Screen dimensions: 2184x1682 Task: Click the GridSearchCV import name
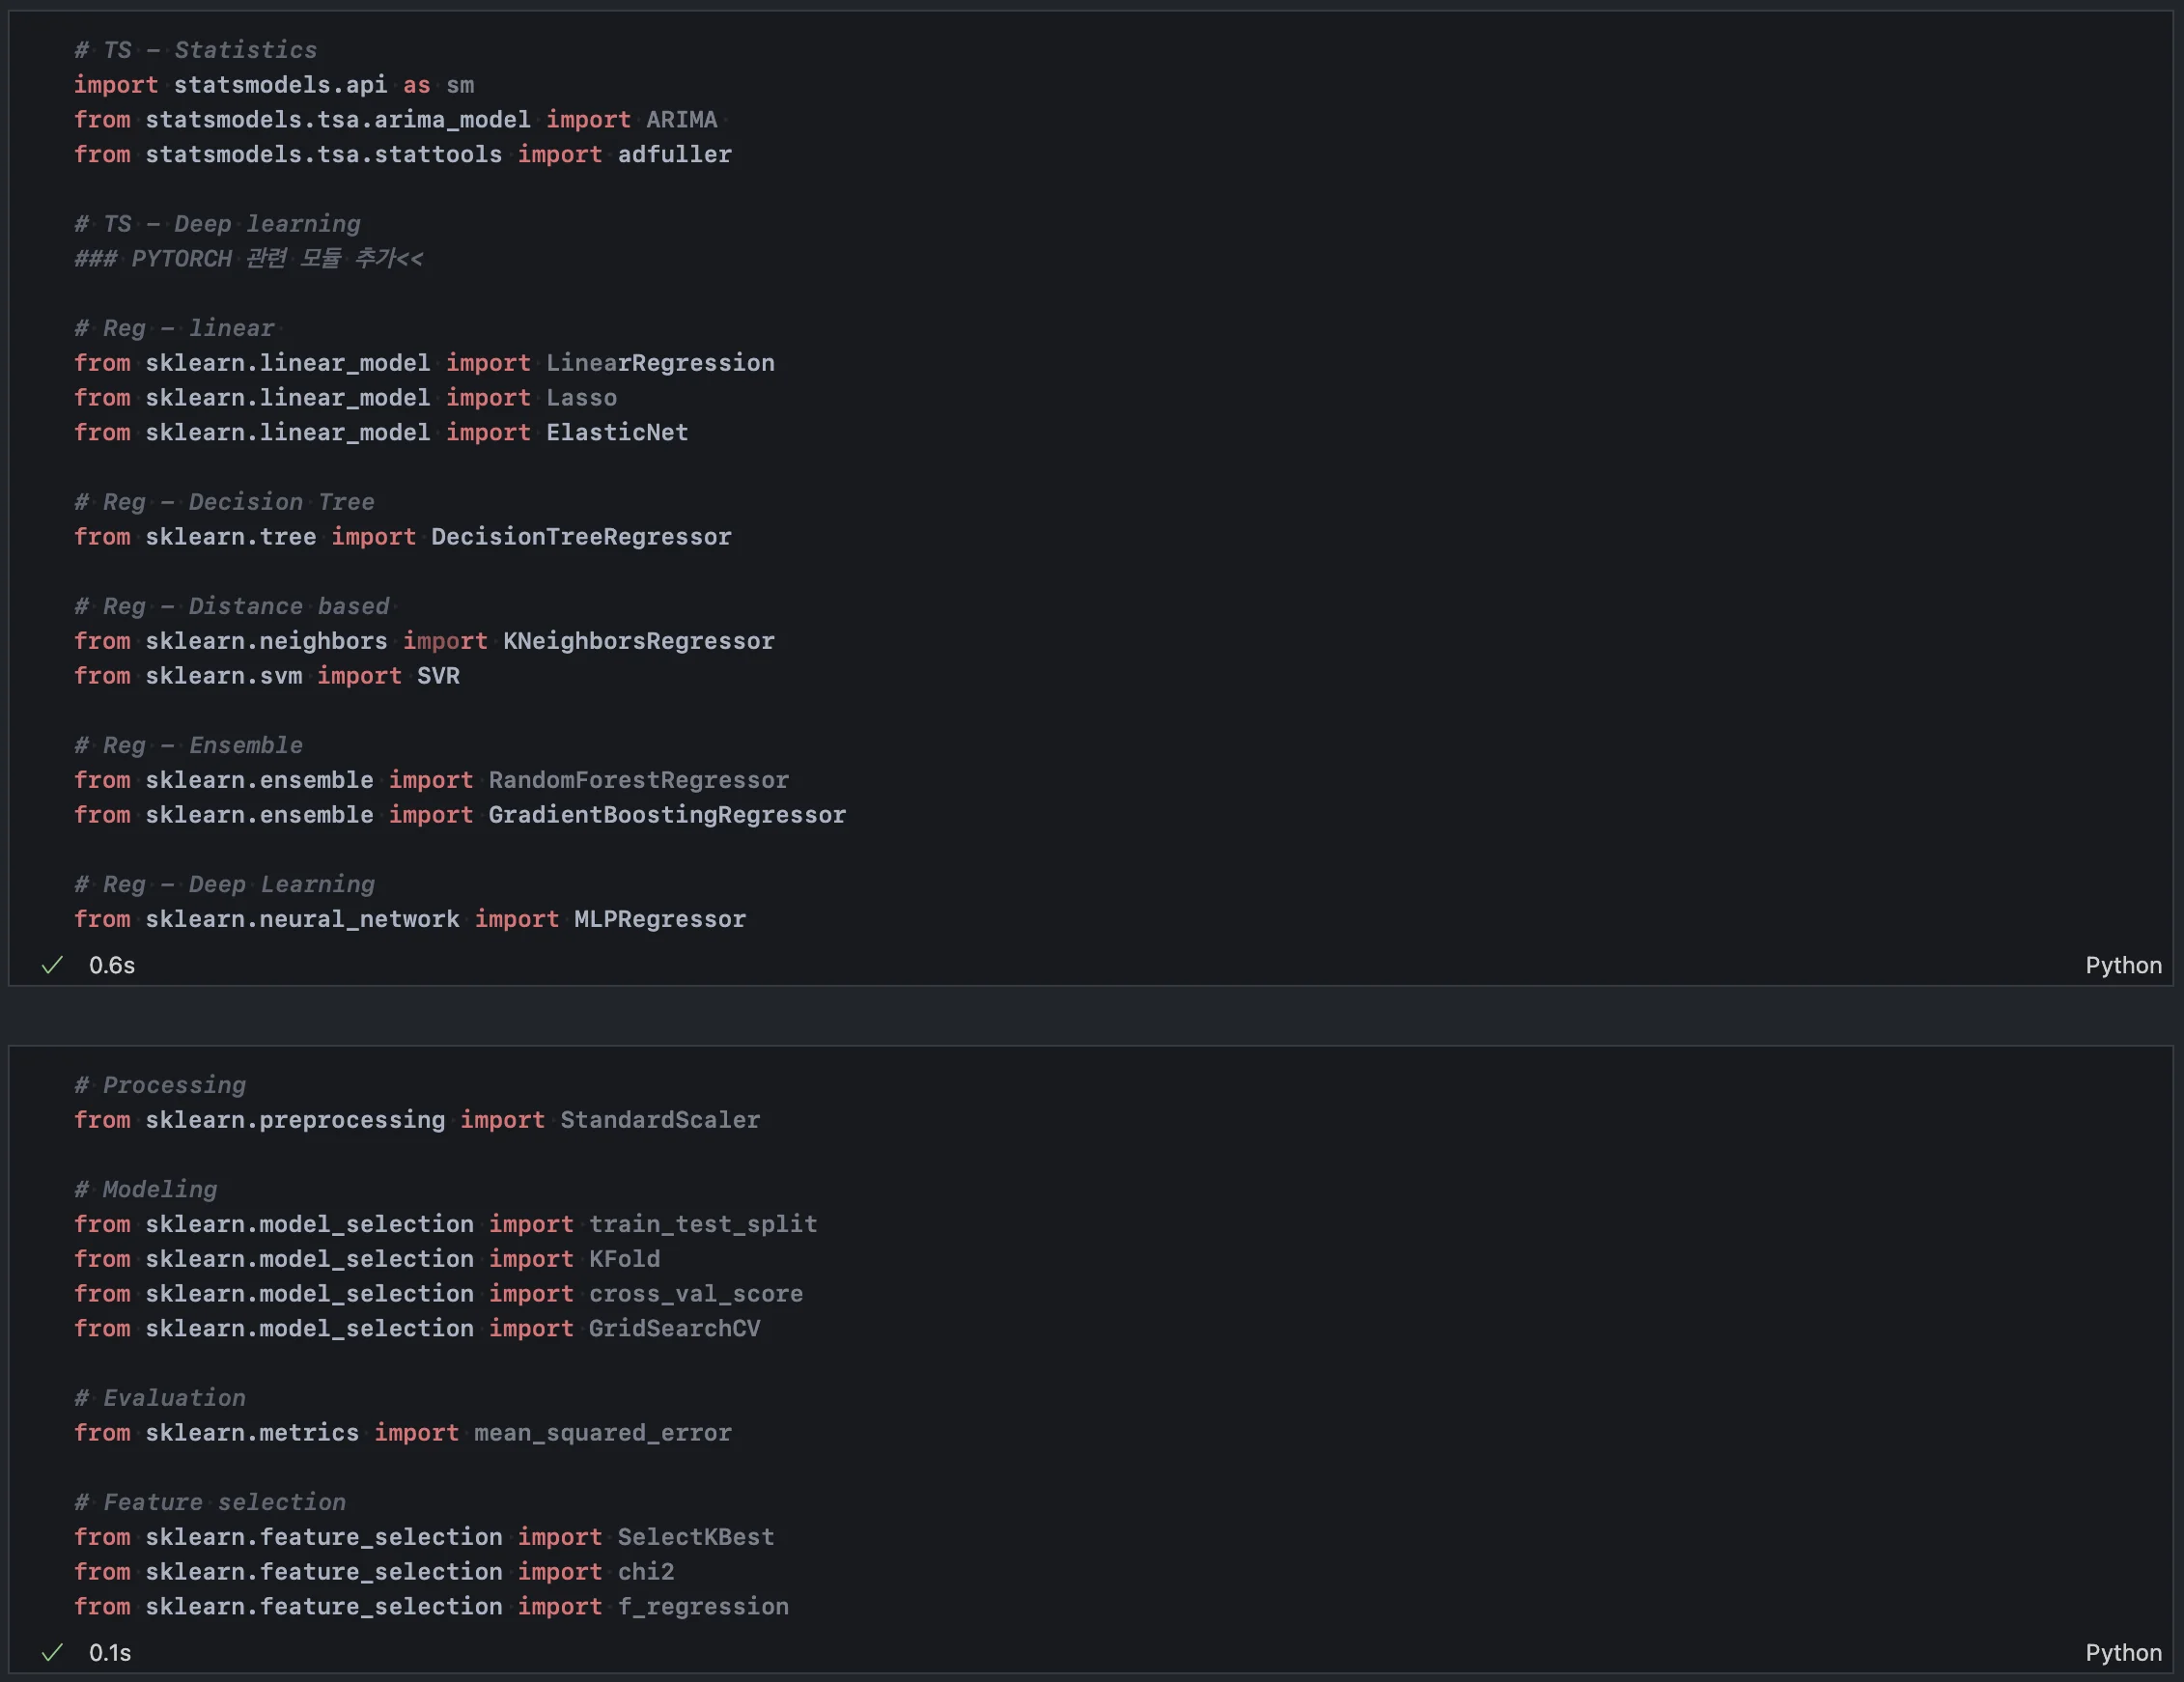[674, 1329]
